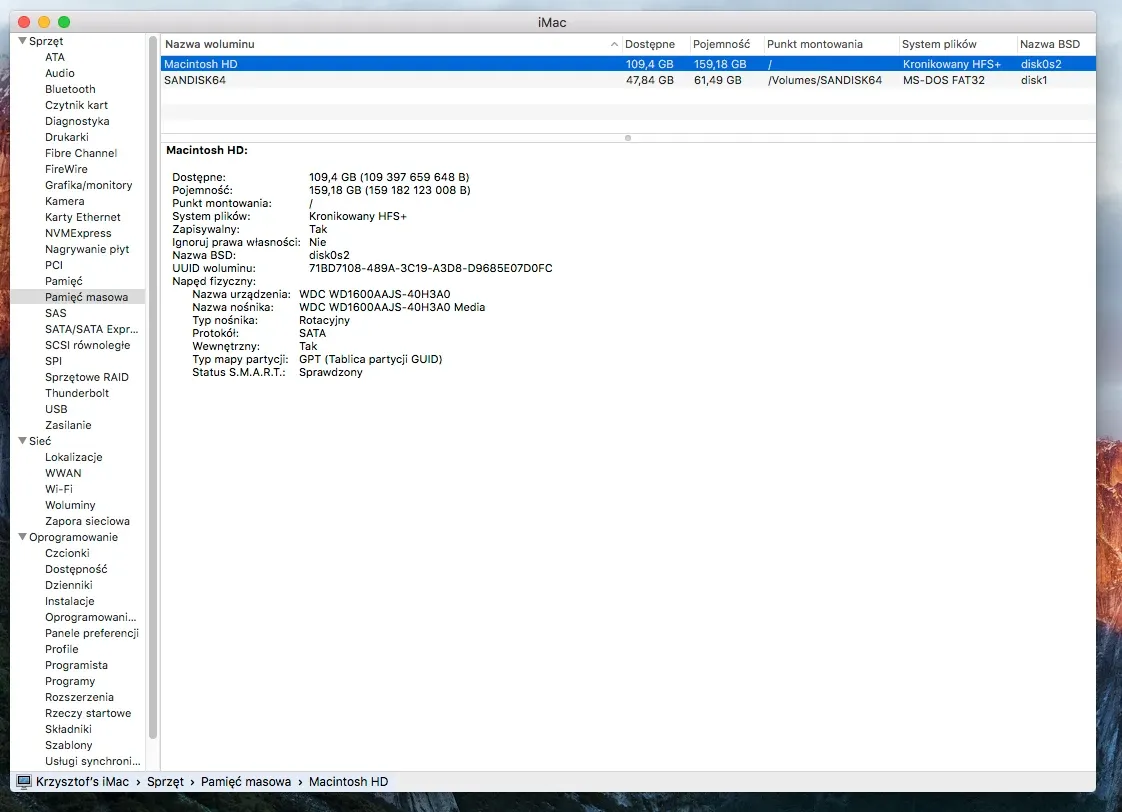Select Drukarki in the sidebar
Screen dimensions: 1122x812
point(67,137)
